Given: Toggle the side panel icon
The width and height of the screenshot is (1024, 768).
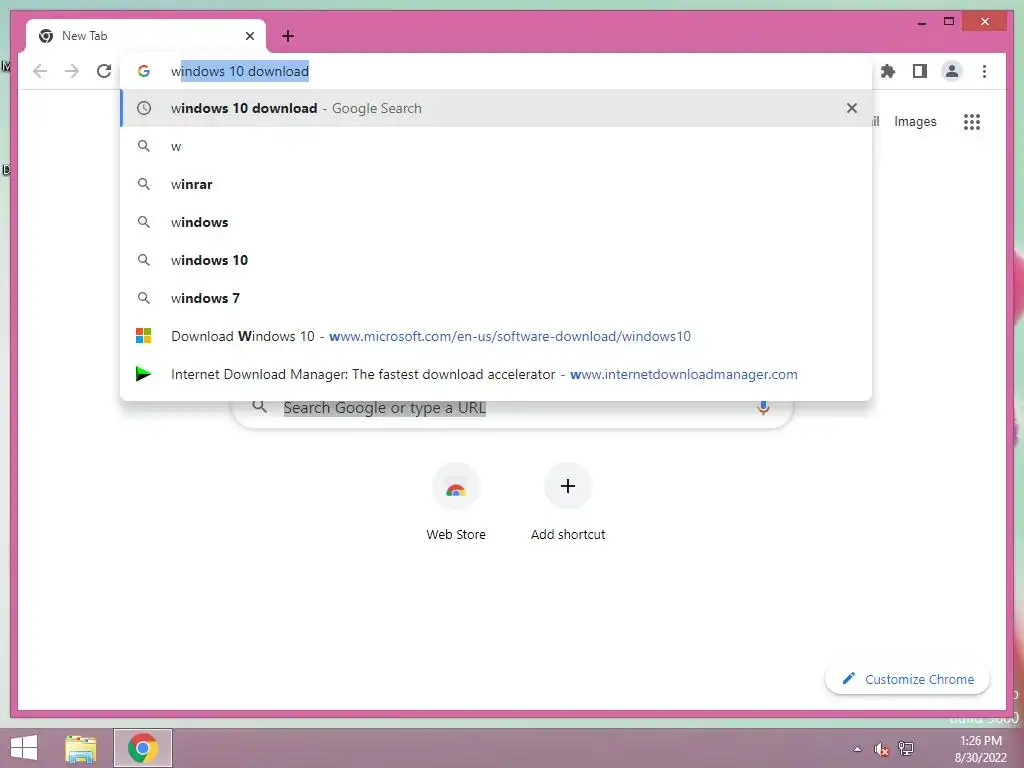Looking at the screenshot, I should [x=920, y=71].
